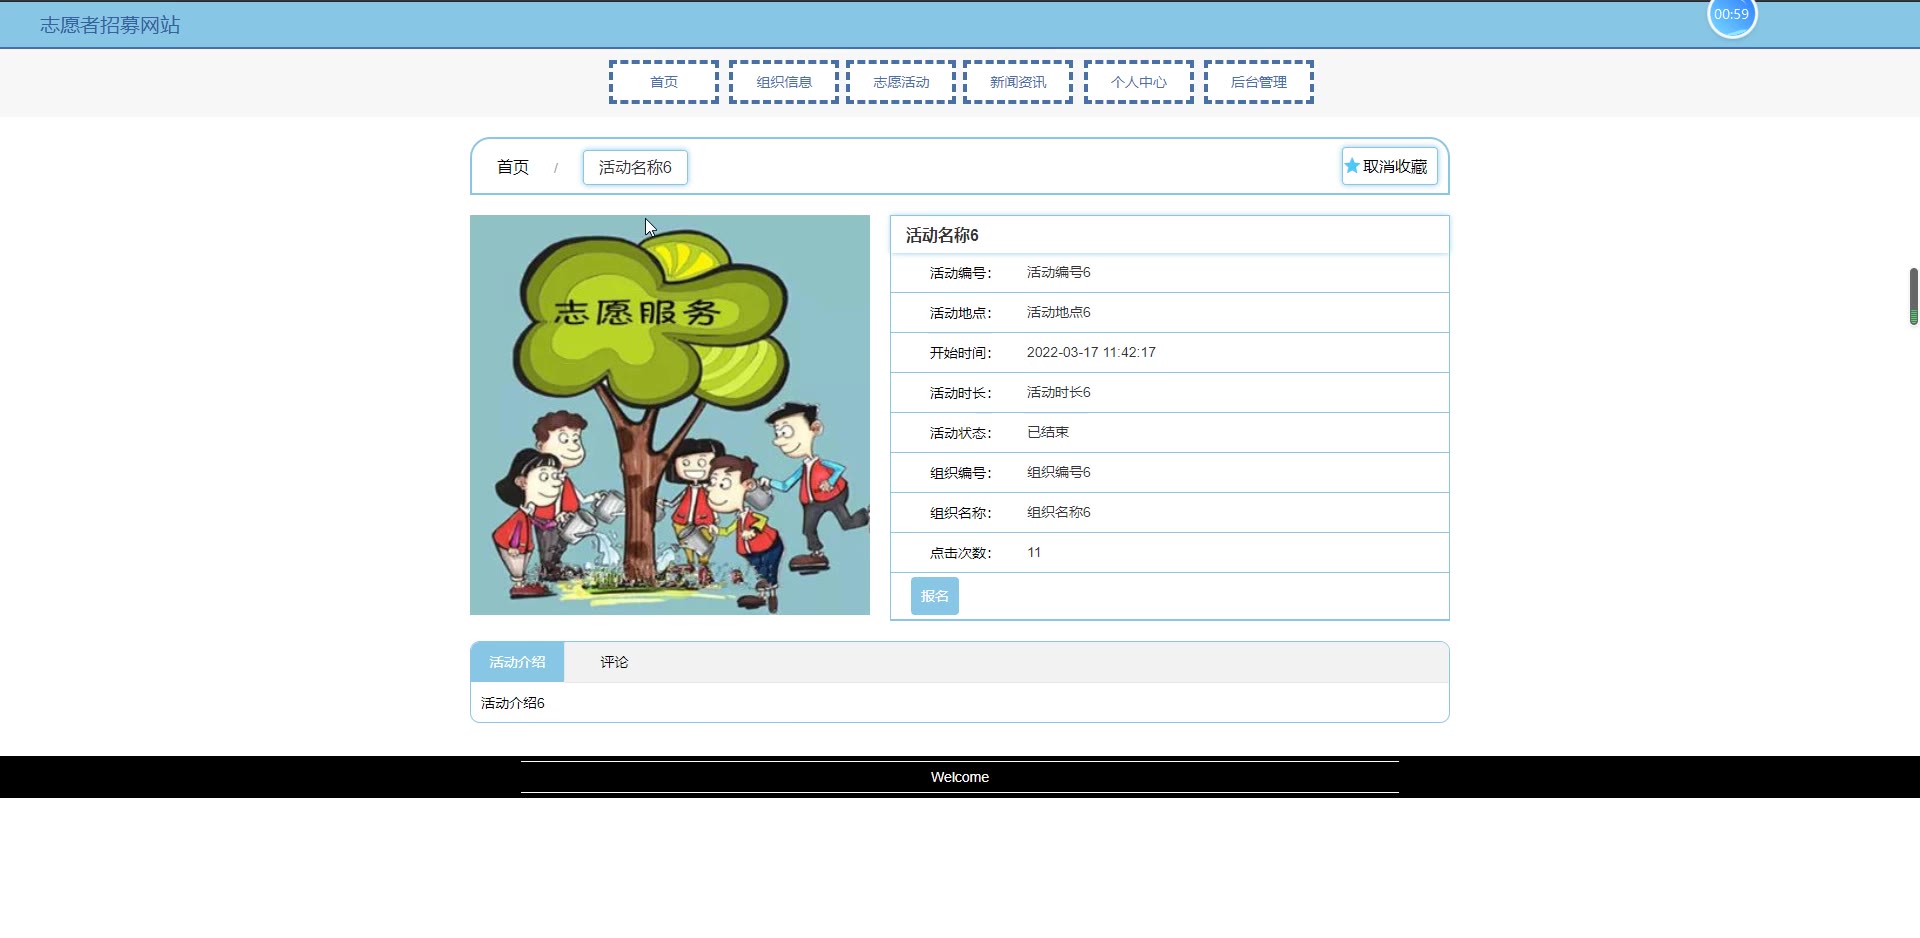The image size is (1920, 938).
Task: Click the star icon in 取消收藏 button
Action: (x=1352, y=166)
